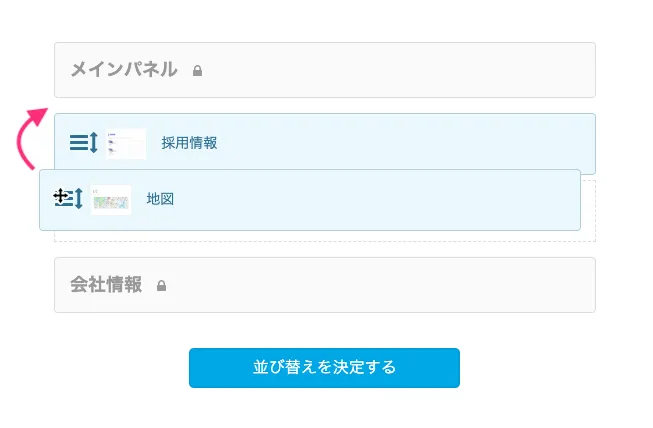Image resolution: width=653 pixels, height=428 pixels.
Task: Click empty space in the 地図 row
Action: click(380, 199)
